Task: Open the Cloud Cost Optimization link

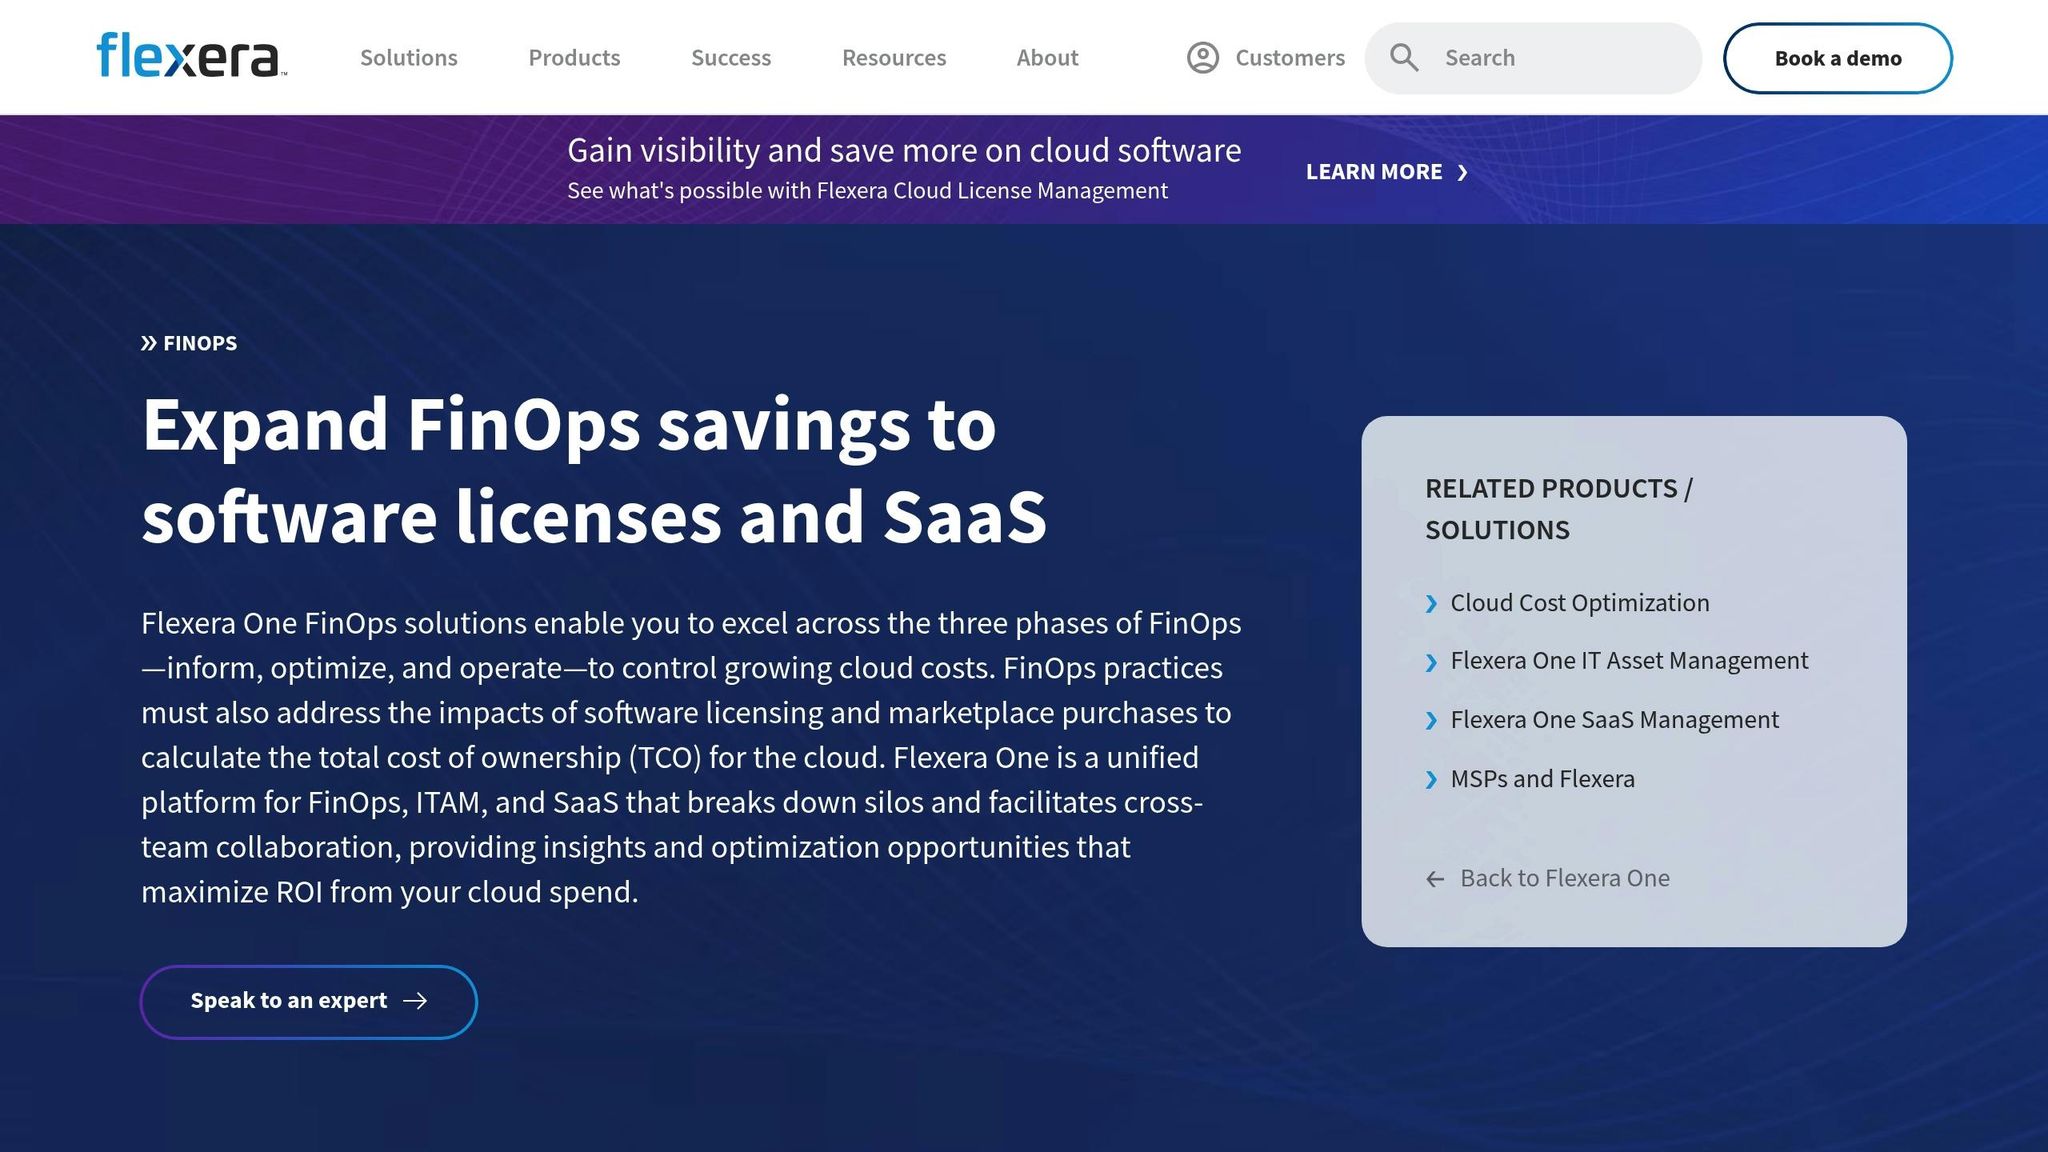Action: pyautogui.click(x=1580, y=603)
